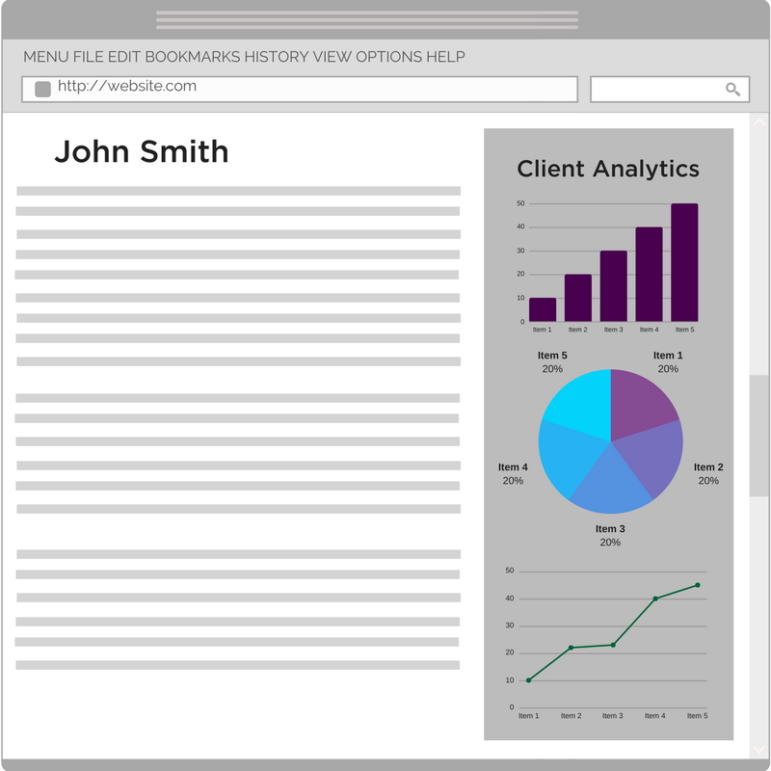
Task: Open the HELP menu
Action: click(445, 57)
